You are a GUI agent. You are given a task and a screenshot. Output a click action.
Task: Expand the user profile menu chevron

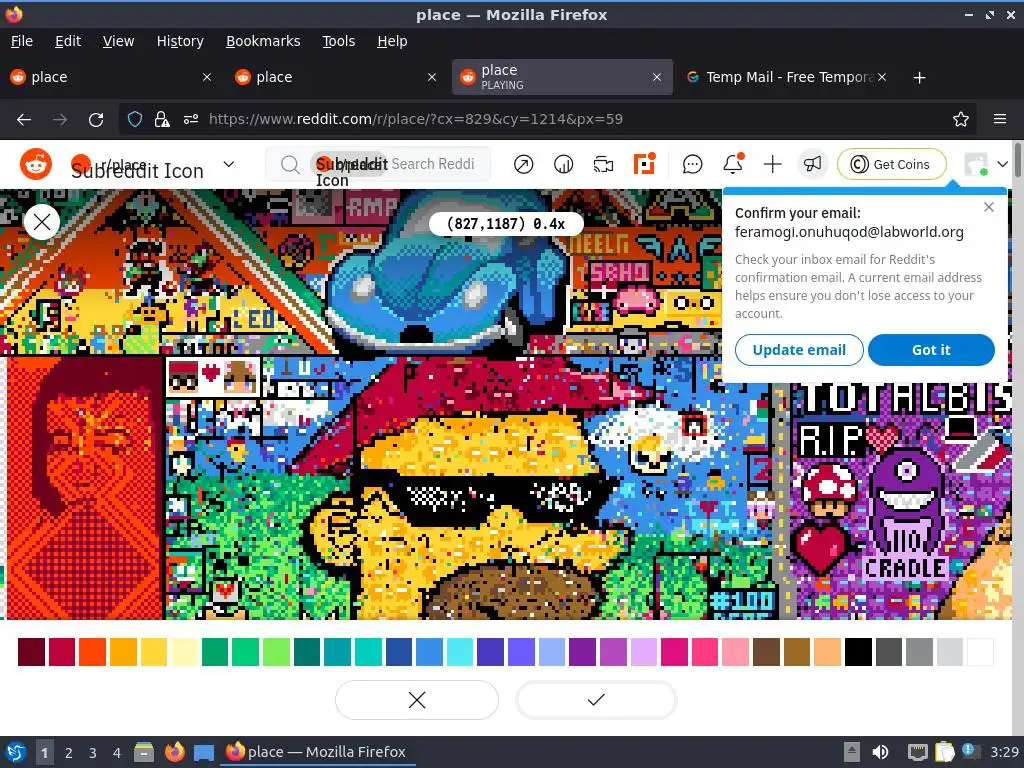click(1002, 165)
